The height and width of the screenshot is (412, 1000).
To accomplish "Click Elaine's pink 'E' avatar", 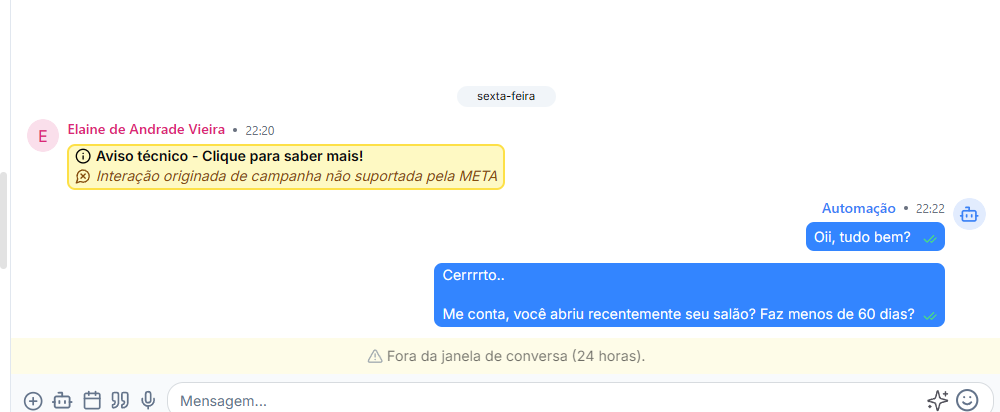I will tap(43, 136).
